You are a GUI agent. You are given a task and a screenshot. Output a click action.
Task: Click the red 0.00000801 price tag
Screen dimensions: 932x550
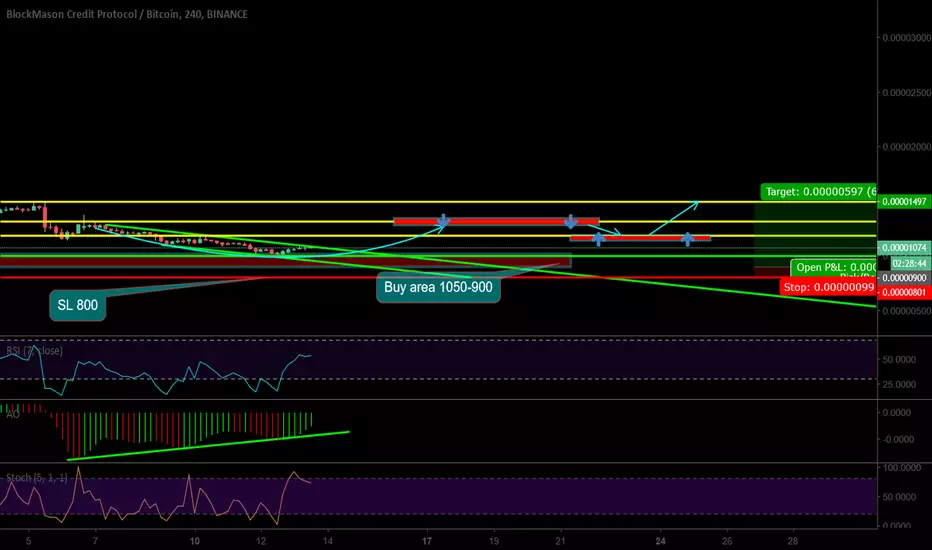tap(903, 292)
